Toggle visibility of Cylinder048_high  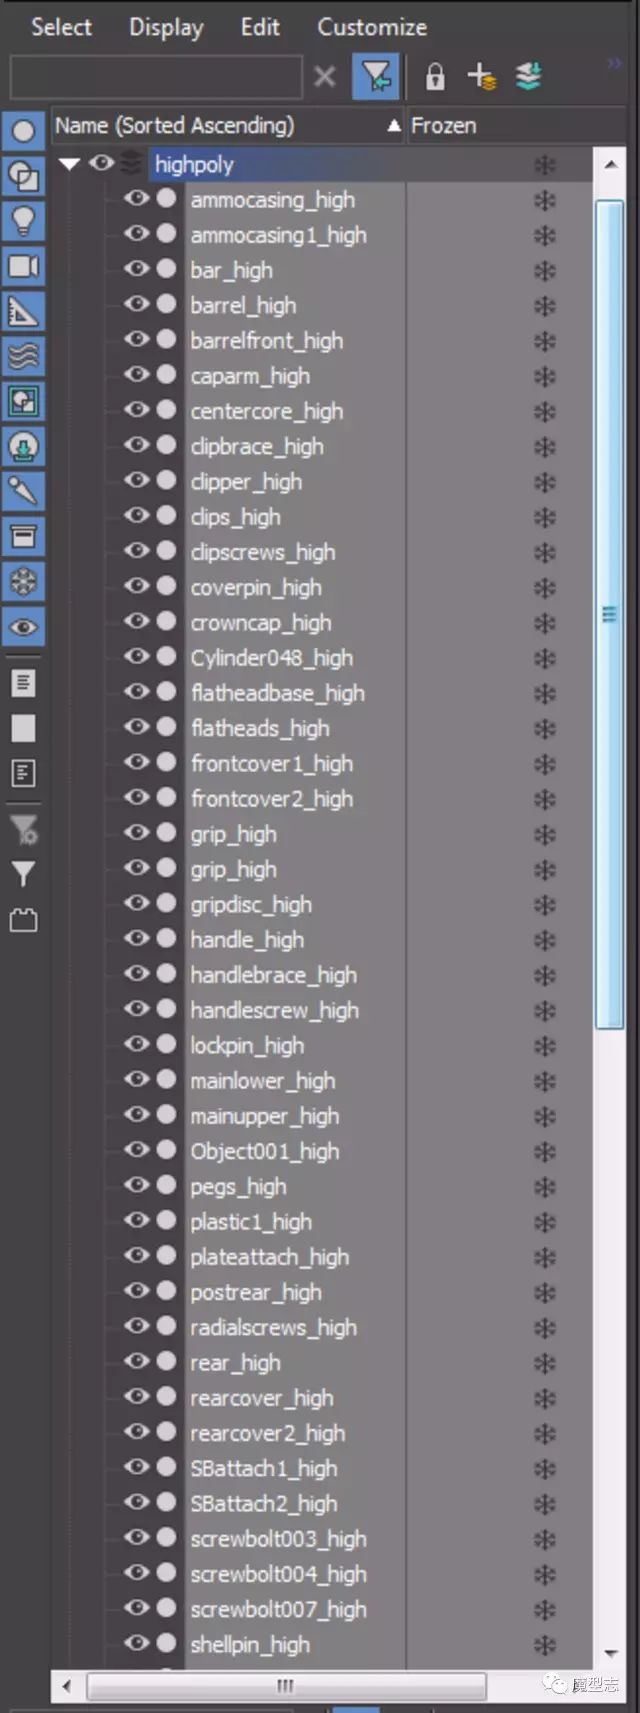point(137,657)
